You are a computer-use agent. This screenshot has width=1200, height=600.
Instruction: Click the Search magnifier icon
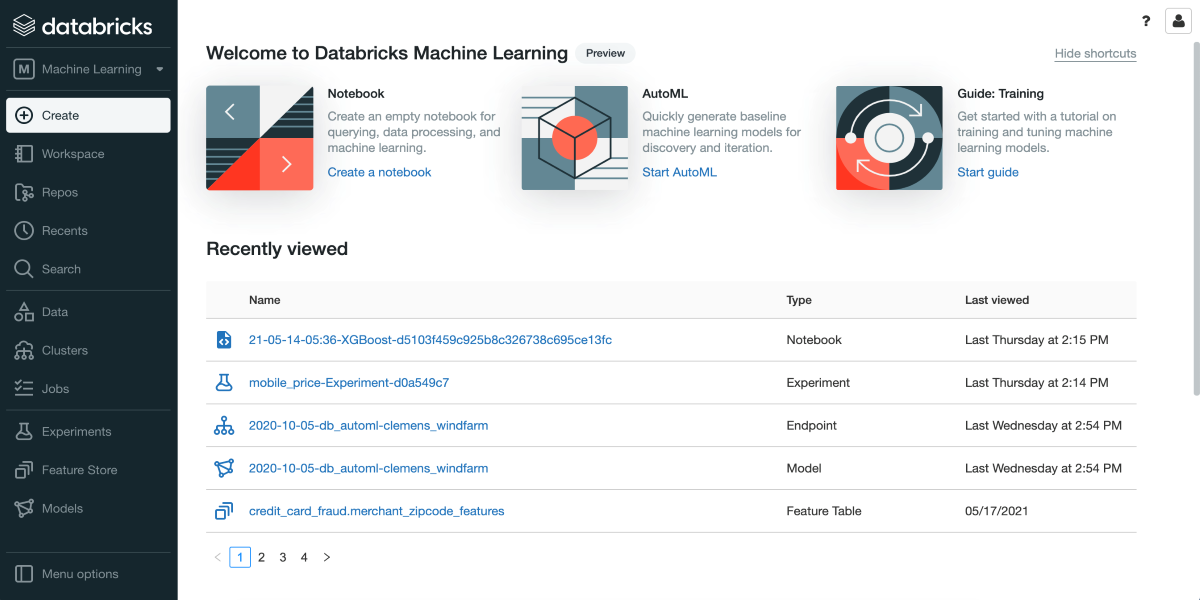click(24, 269)
